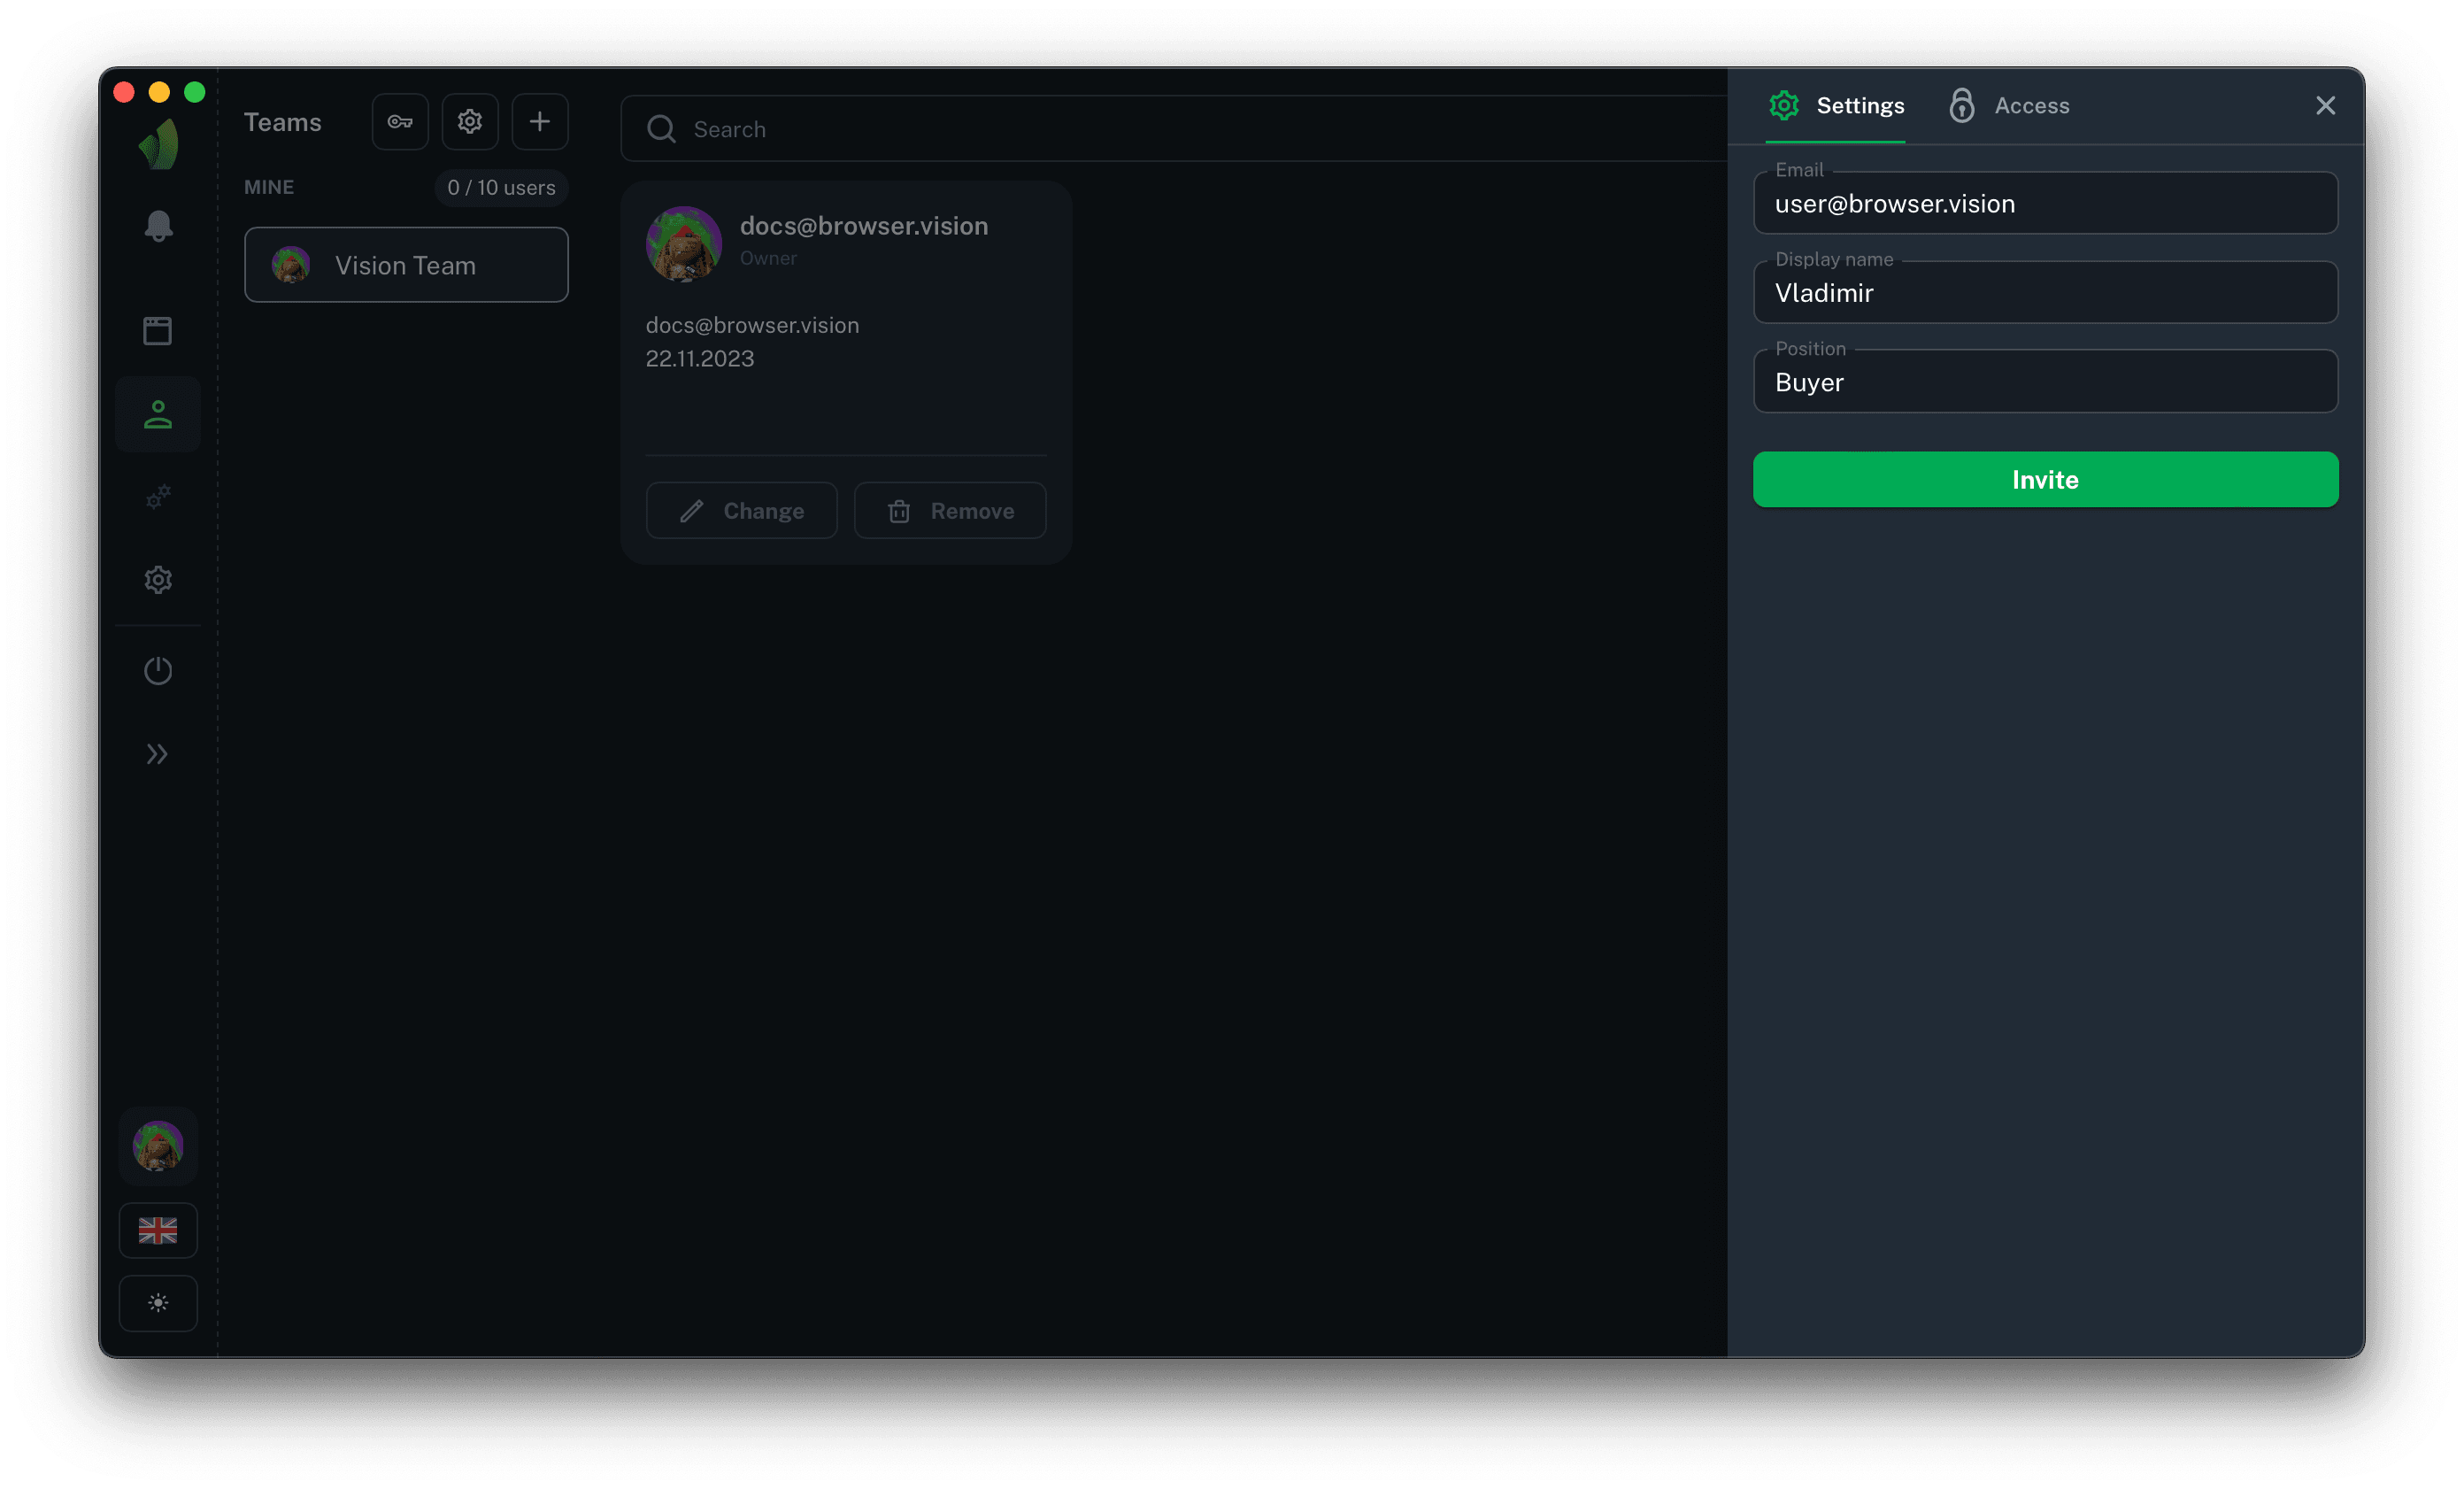Open the browser profiles window icon
Screen dimensions: 2464x1489
click(x=158, y=331)
